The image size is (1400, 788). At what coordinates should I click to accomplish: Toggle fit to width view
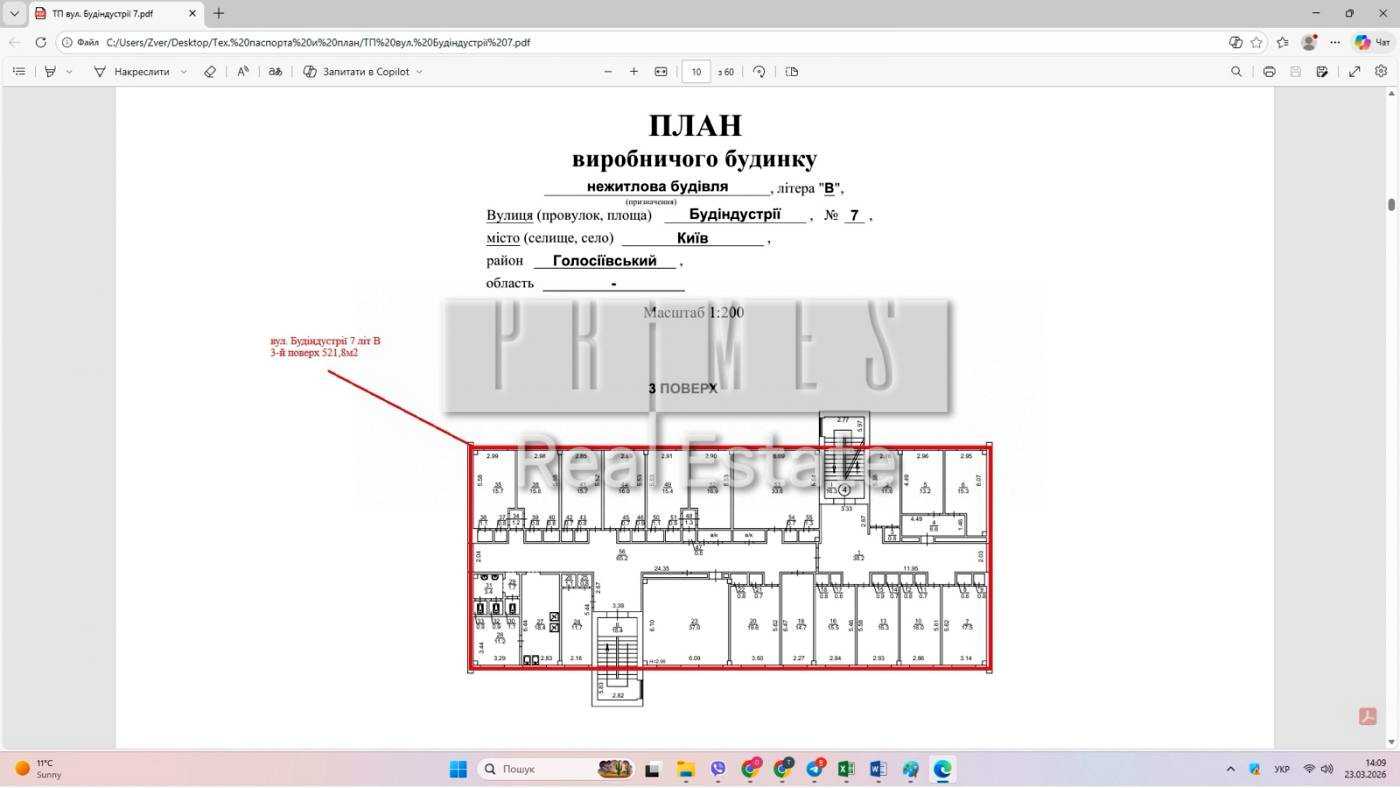pyautogui.click(x=661, y=72)
